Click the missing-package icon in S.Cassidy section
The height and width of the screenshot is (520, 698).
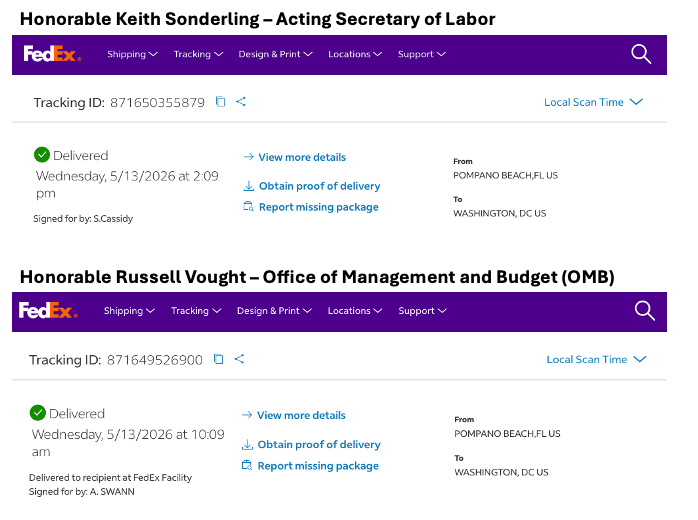[248, 206]
